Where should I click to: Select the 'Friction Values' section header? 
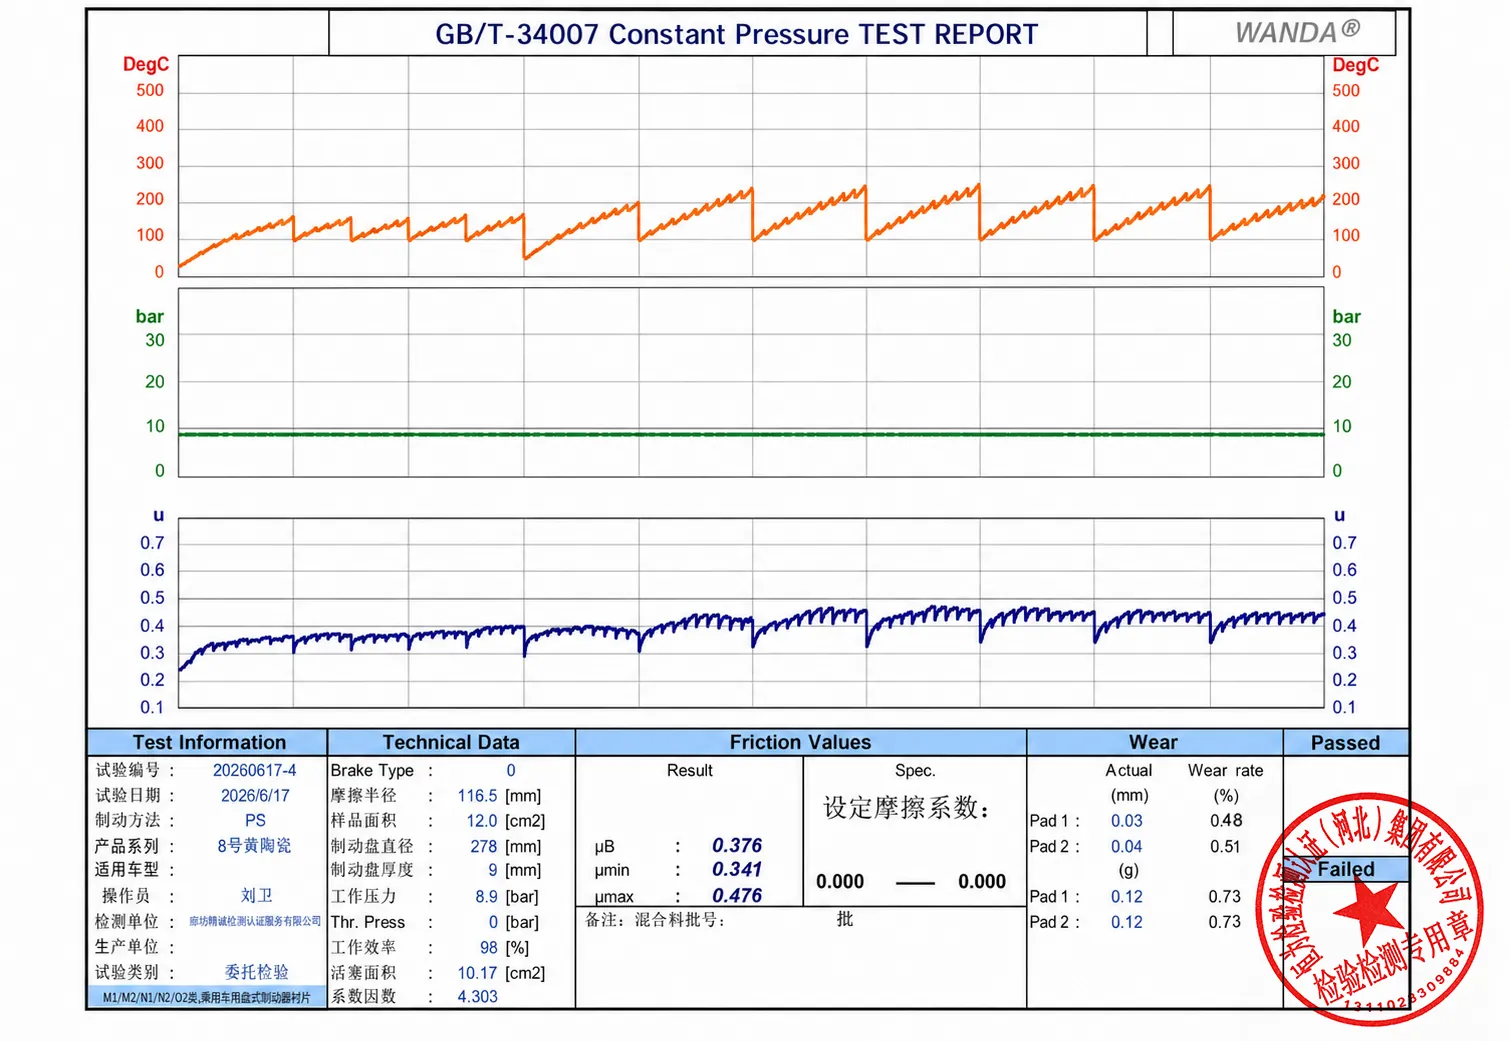tap(800, 742)
